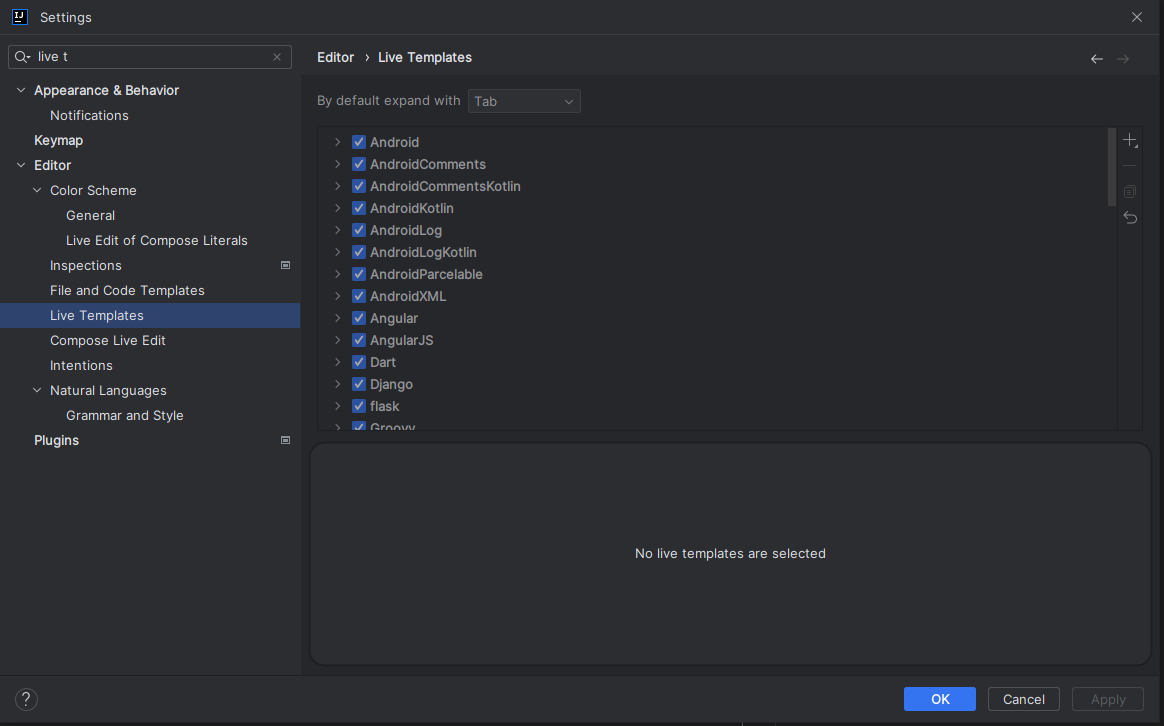Open the Keymap settings page
The image size is (1164, 726).
point(58,140)
